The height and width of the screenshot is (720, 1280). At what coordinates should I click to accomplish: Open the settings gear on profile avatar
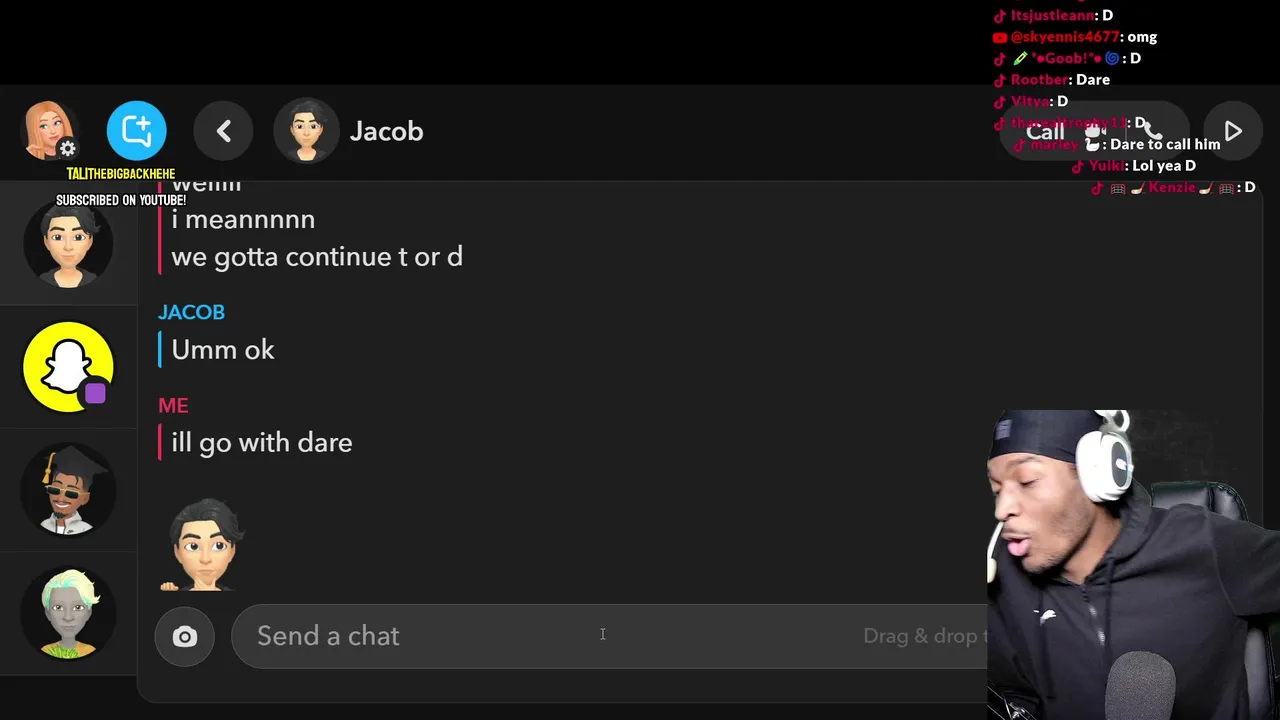67,149
